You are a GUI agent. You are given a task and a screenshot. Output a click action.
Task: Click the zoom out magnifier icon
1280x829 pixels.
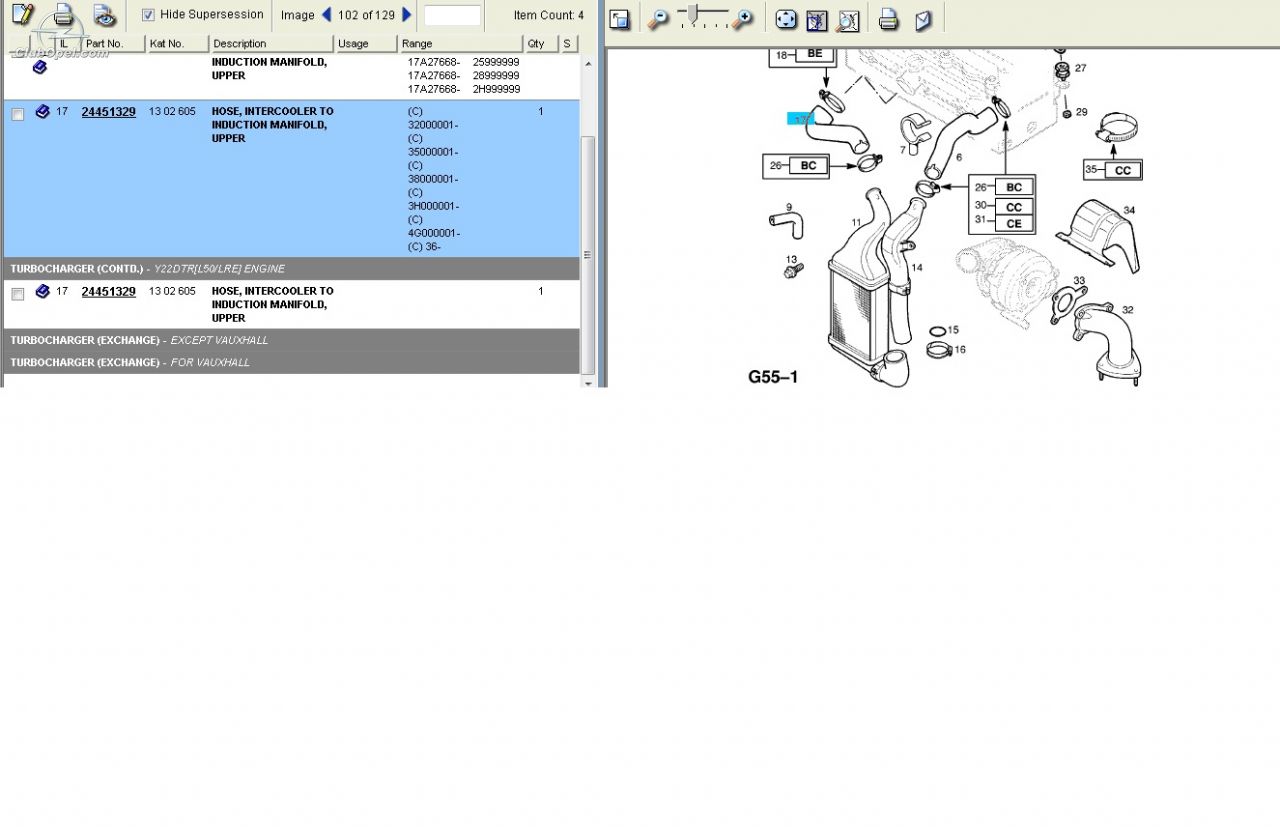658,19
